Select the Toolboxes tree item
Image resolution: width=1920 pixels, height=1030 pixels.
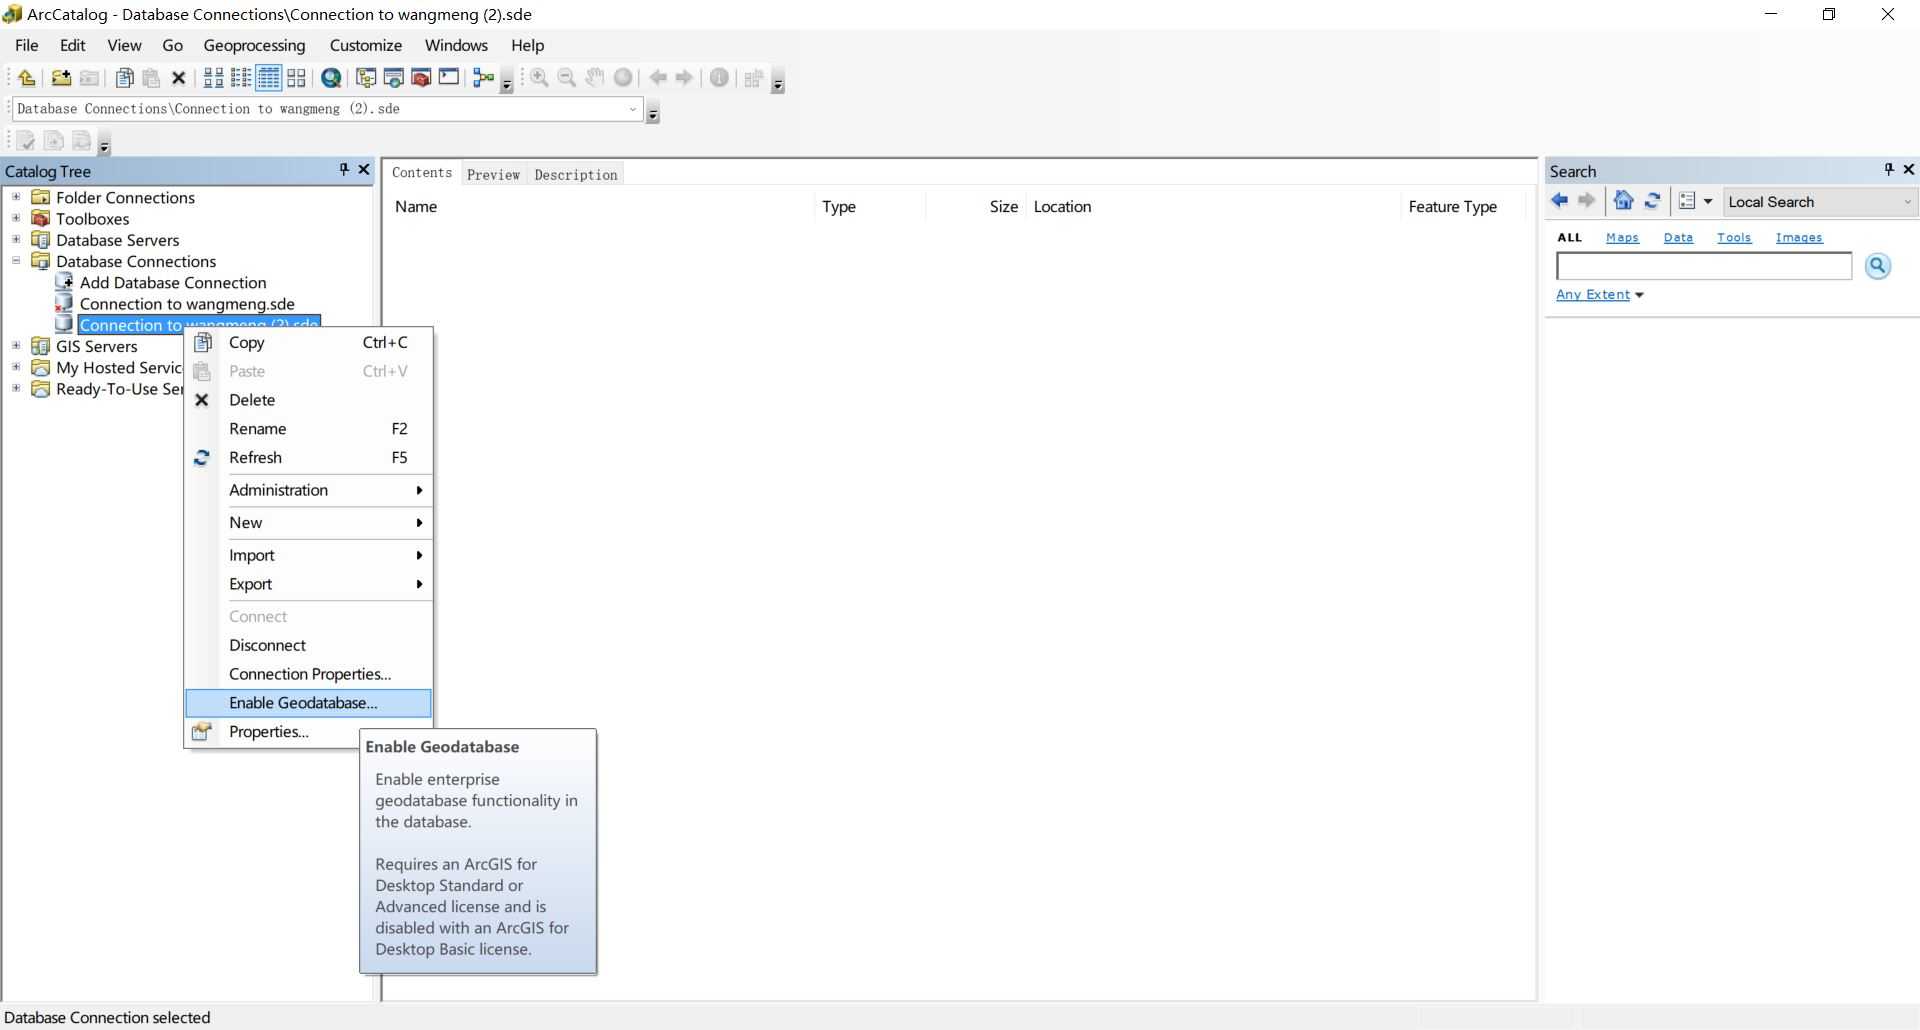92,219
